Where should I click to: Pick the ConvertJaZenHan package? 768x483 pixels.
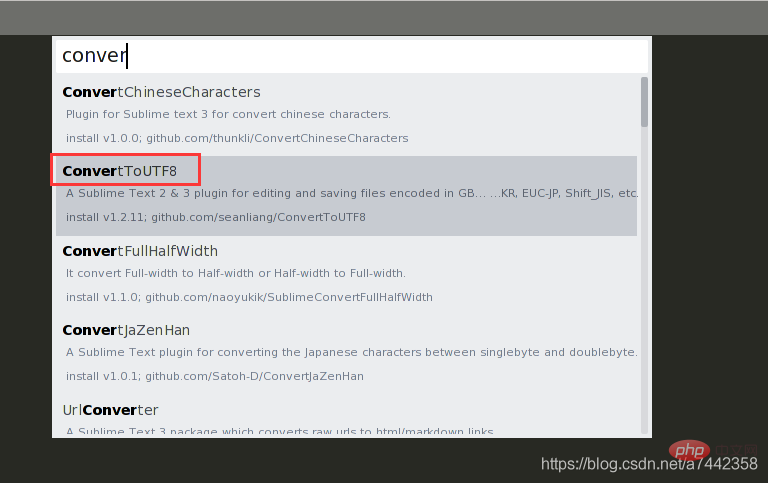point(346,355)
